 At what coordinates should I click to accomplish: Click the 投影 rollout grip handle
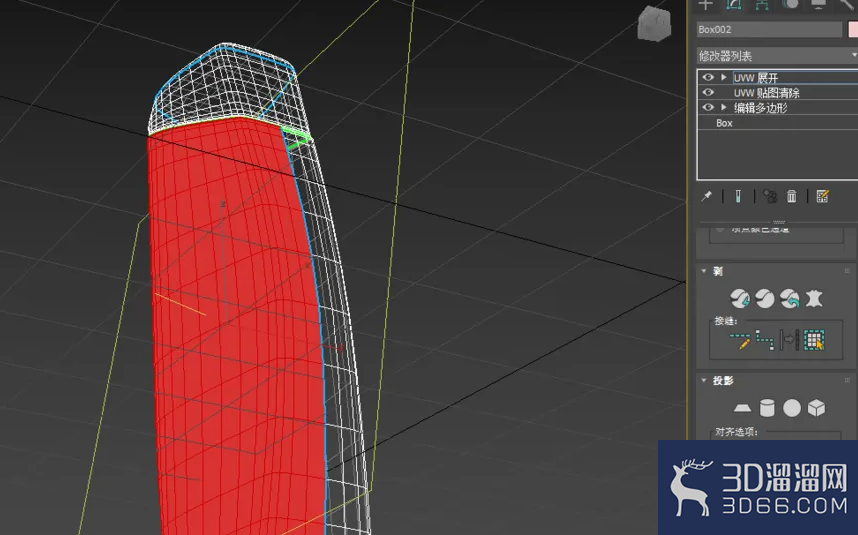coord(847,380)
